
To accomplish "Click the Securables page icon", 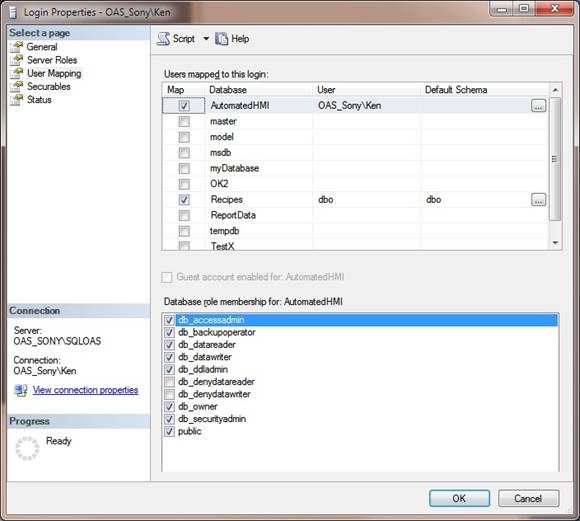I will [17, 87].
